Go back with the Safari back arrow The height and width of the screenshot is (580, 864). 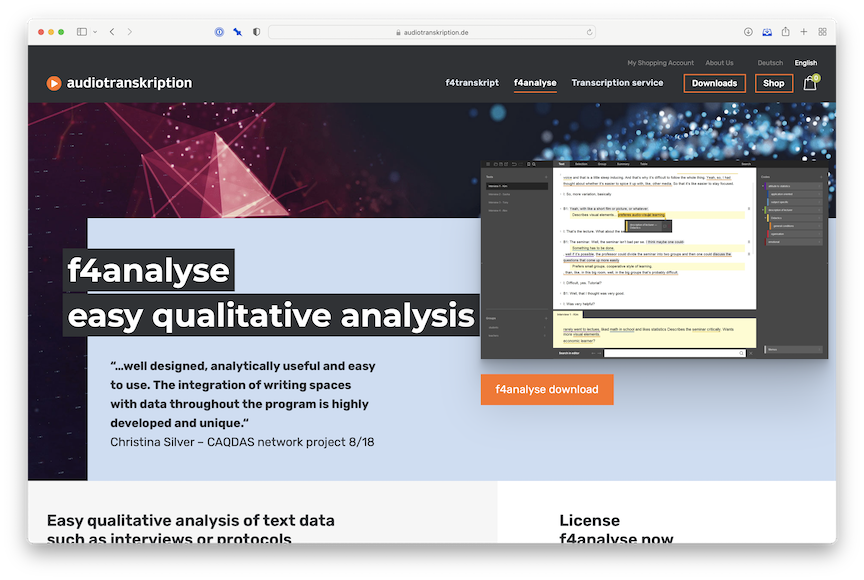[x=112, y=32]
